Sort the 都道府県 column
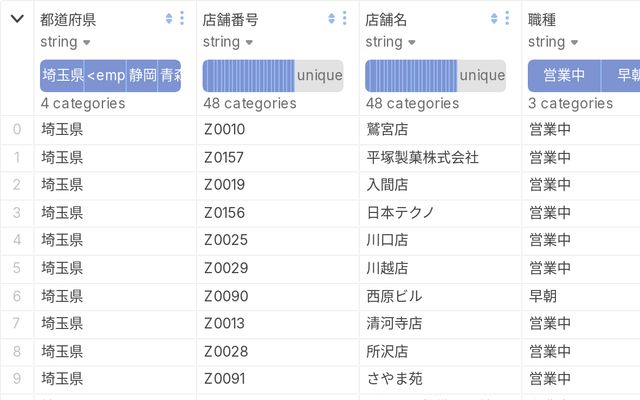This screenshot has width=640, height=400. tap(169, 19)
